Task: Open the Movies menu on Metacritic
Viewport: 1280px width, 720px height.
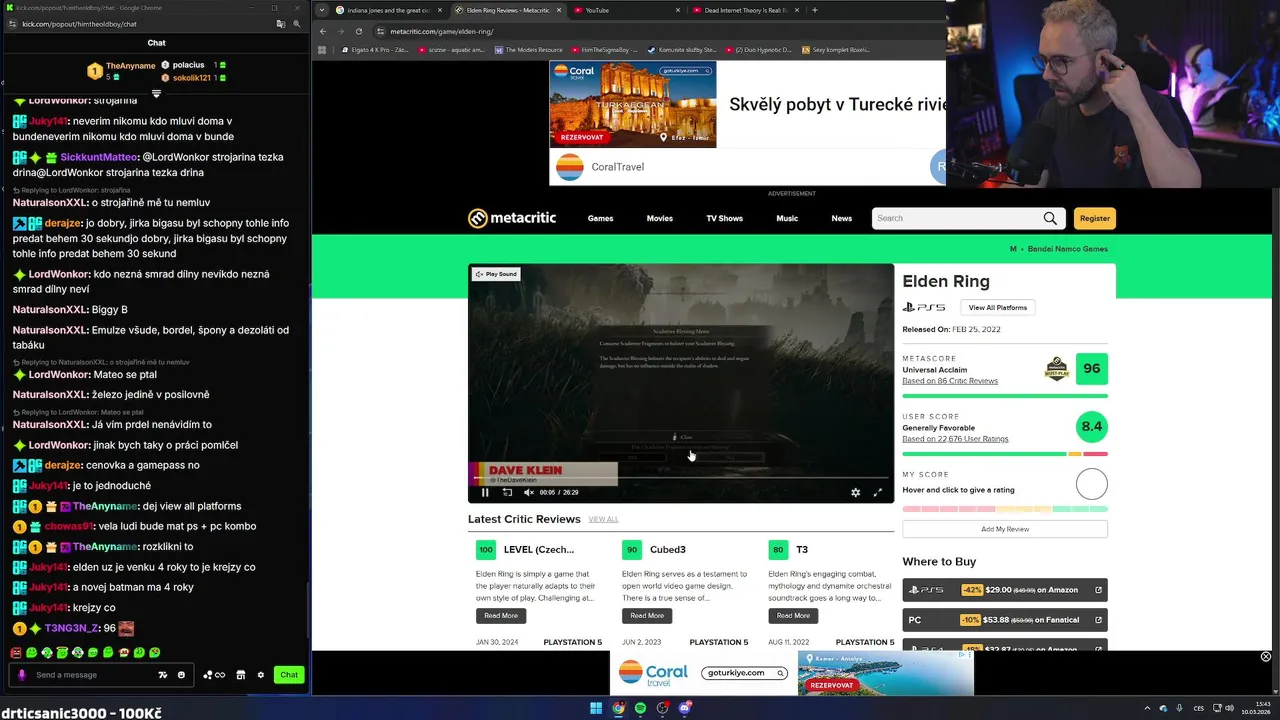Action: coord(659,218)
